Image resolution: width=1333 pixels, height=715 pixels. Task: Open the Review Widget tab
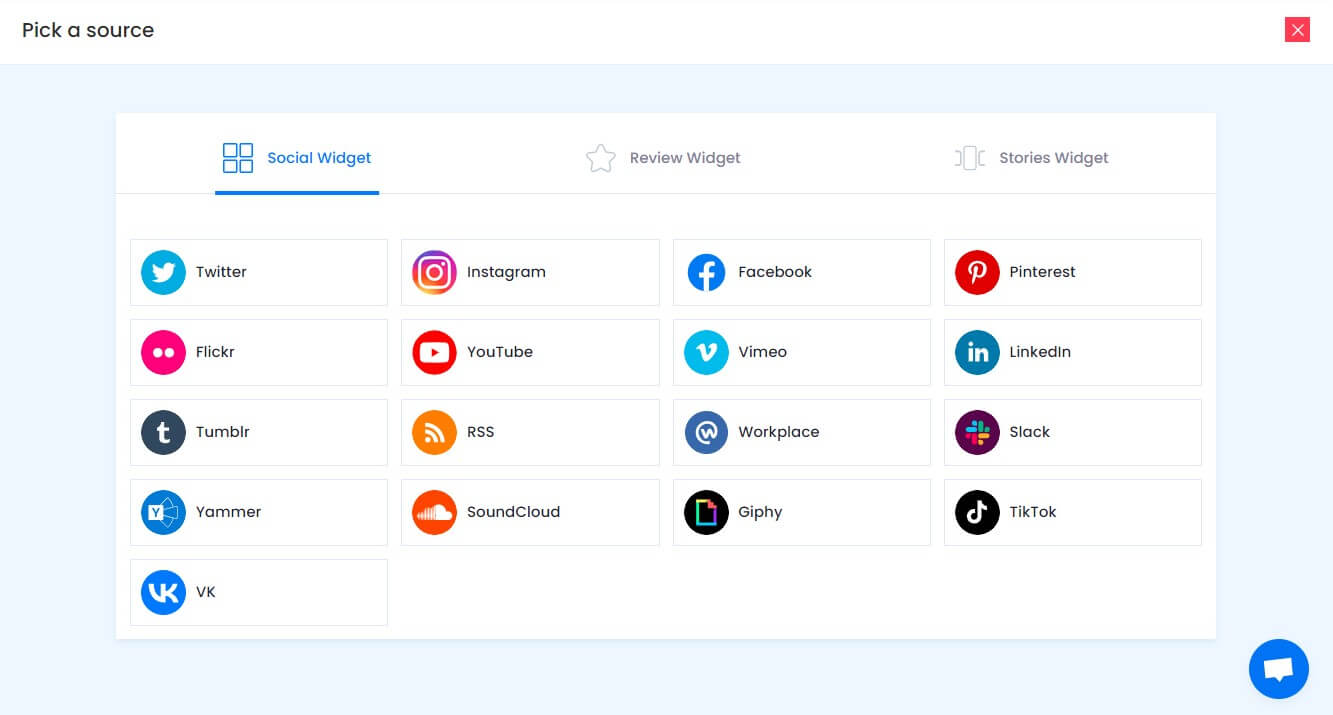point(663,158)
